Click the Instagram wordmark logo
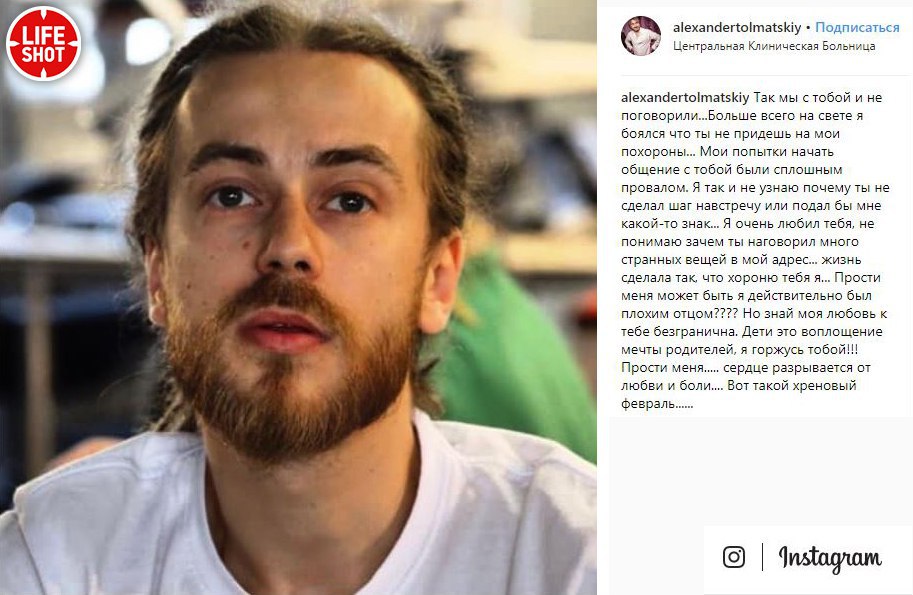This screenshot has height=595, width=913. [830, 558]
